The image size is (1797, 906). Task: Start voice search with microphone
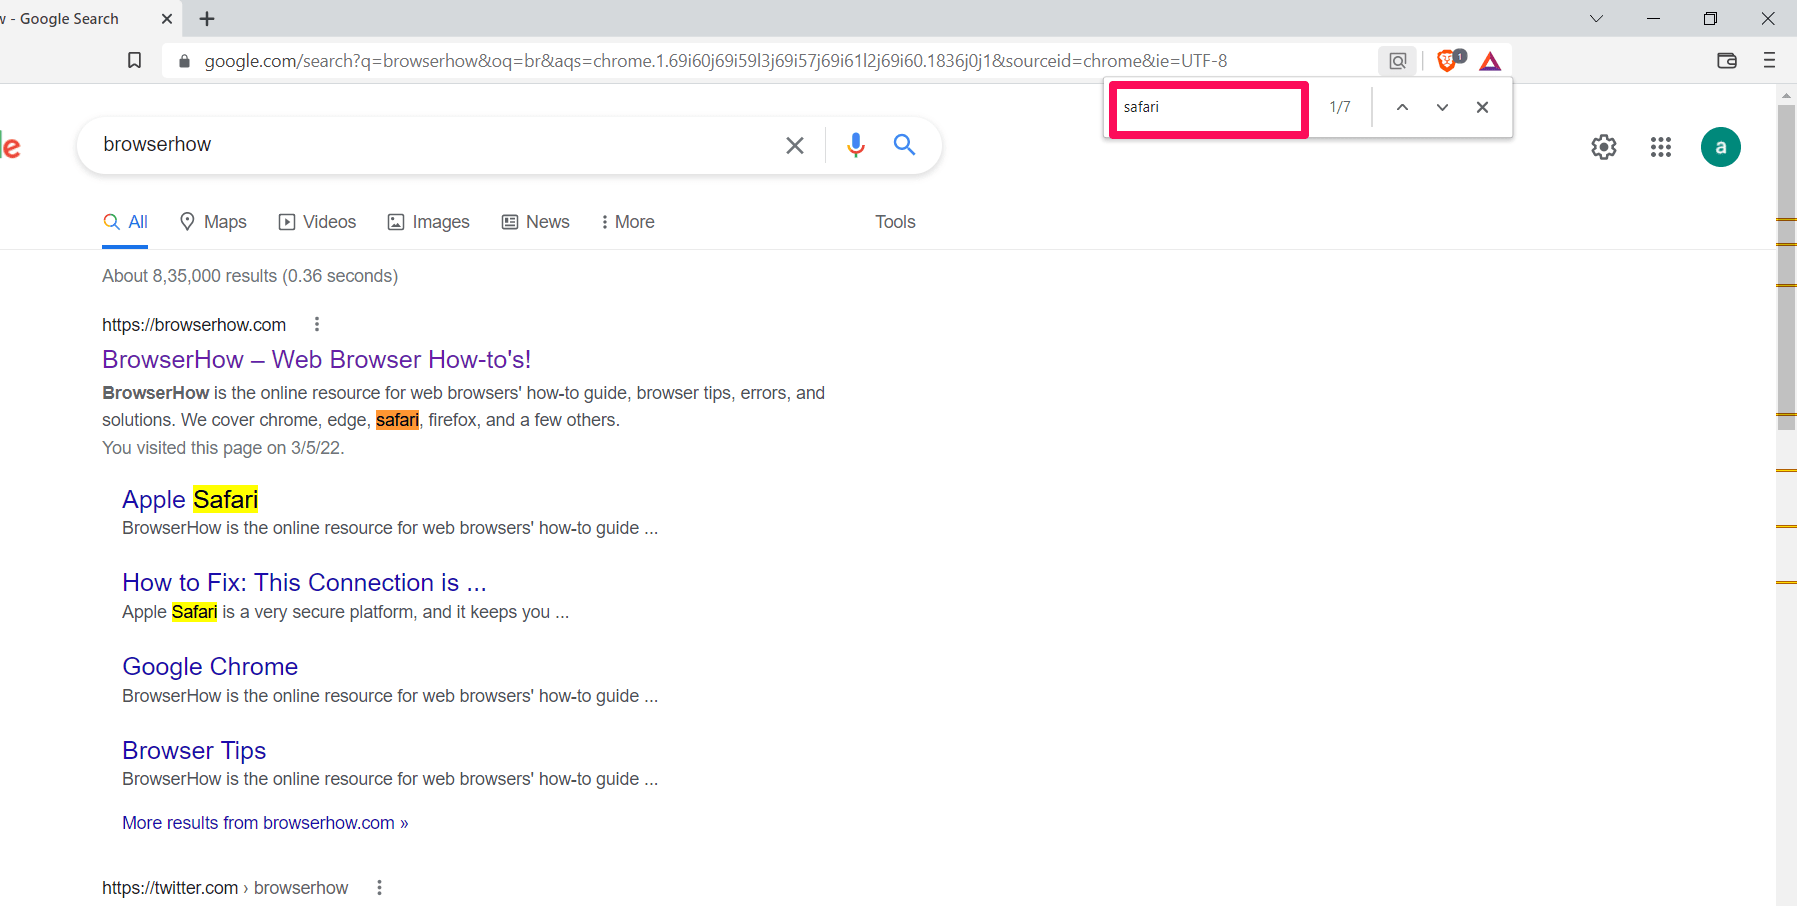click(x=855, y=145)
